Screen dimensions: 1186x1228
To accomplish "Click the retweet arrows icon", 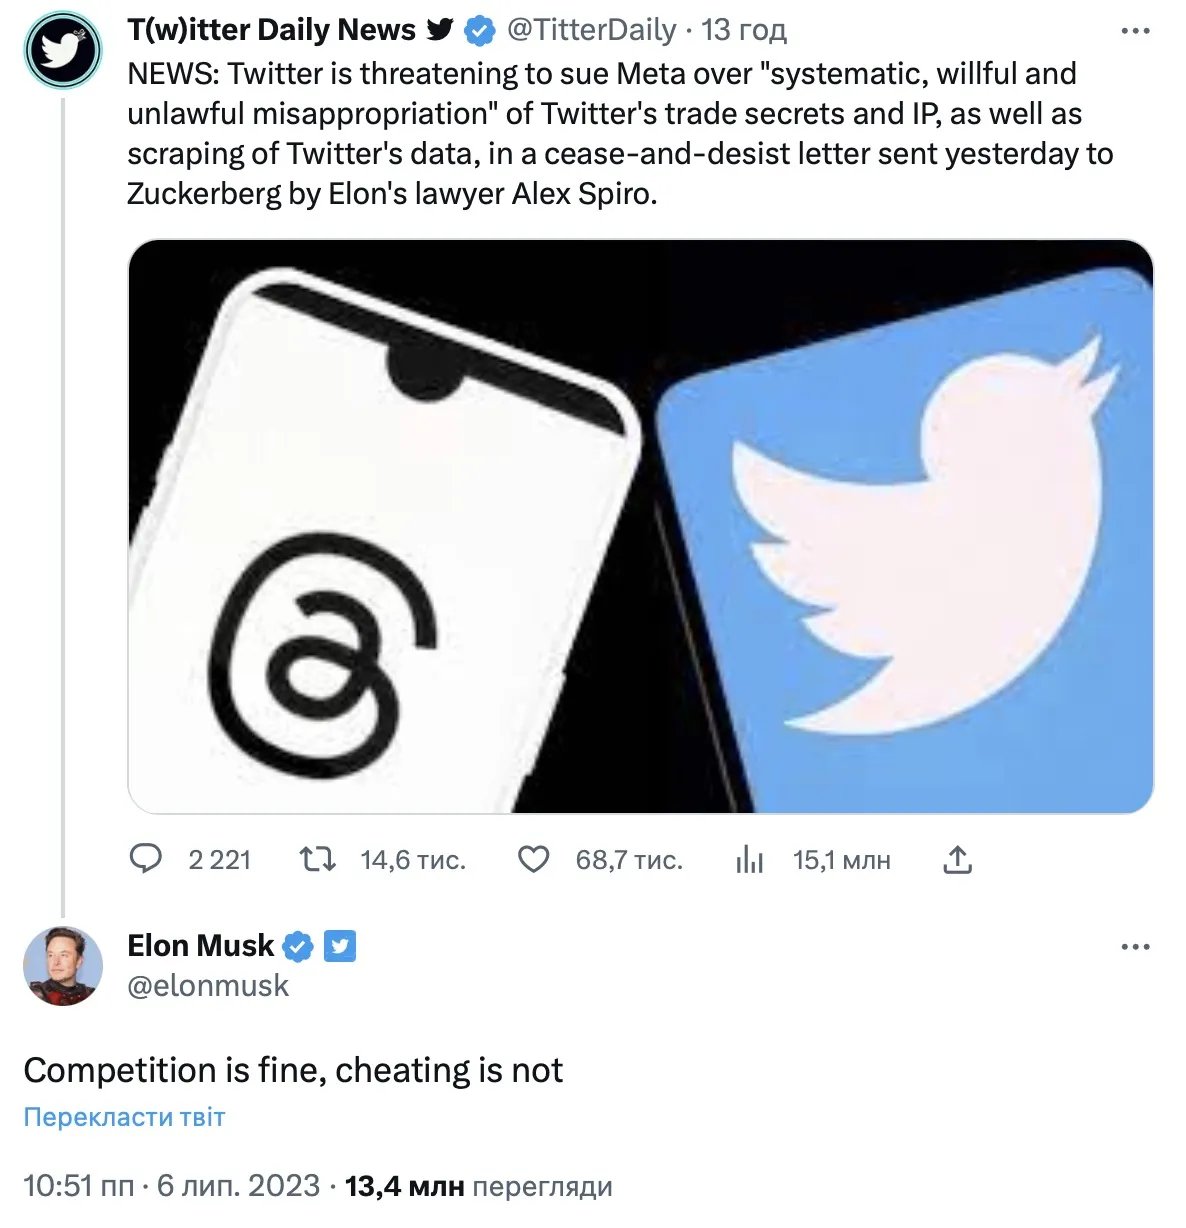I will (x=318, y=859).
